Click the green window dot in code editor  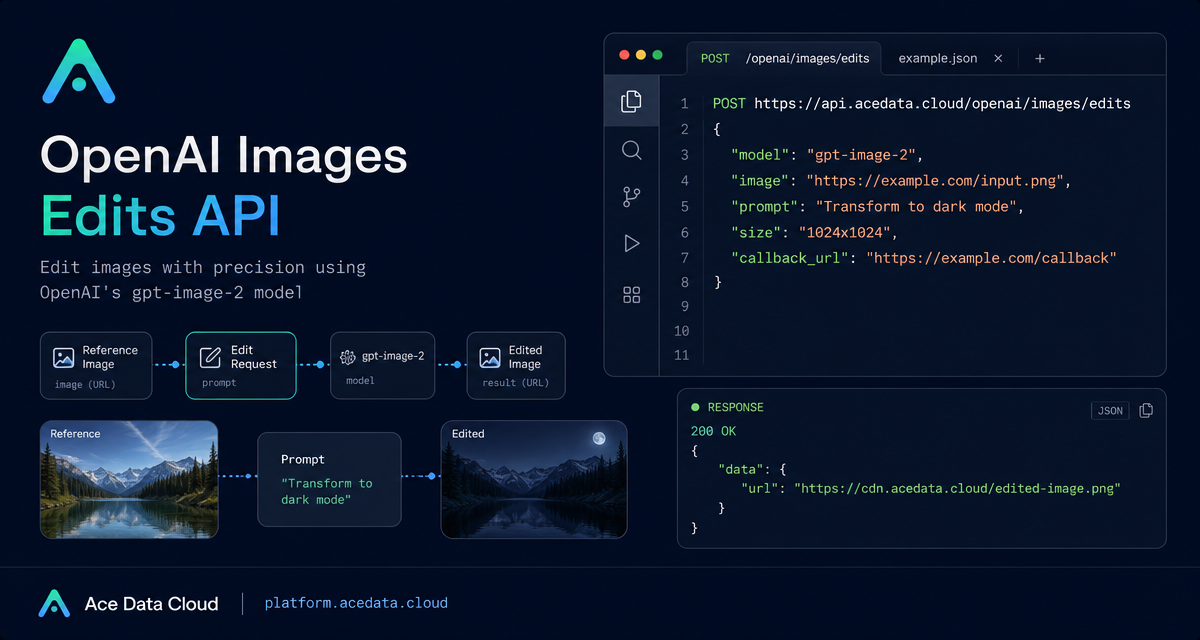pyautogui.click(x=657, y=55)
